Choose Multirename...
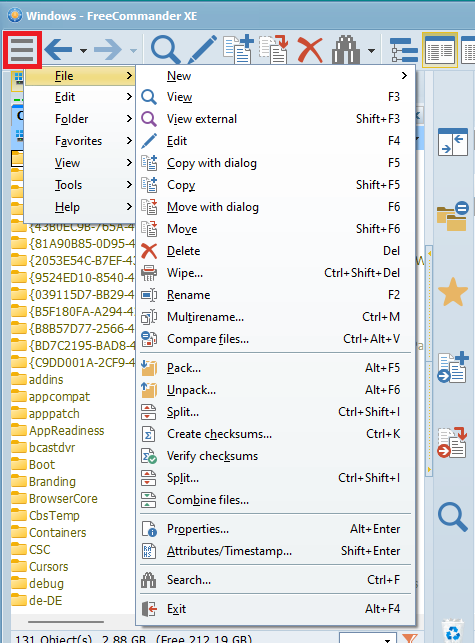 275,317
